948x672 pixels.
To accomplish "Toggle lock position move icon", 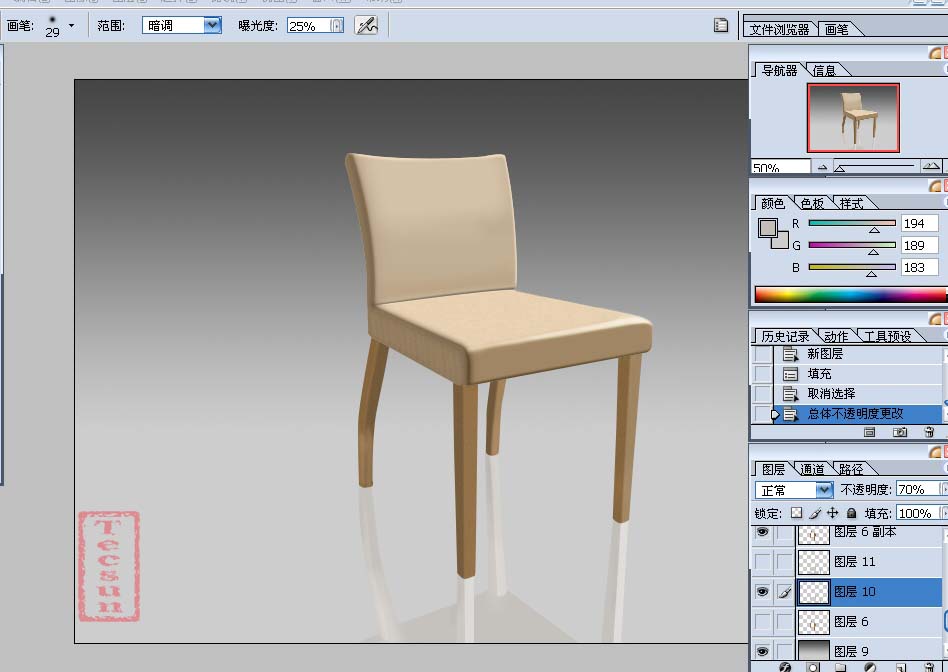I will [833, 513].
